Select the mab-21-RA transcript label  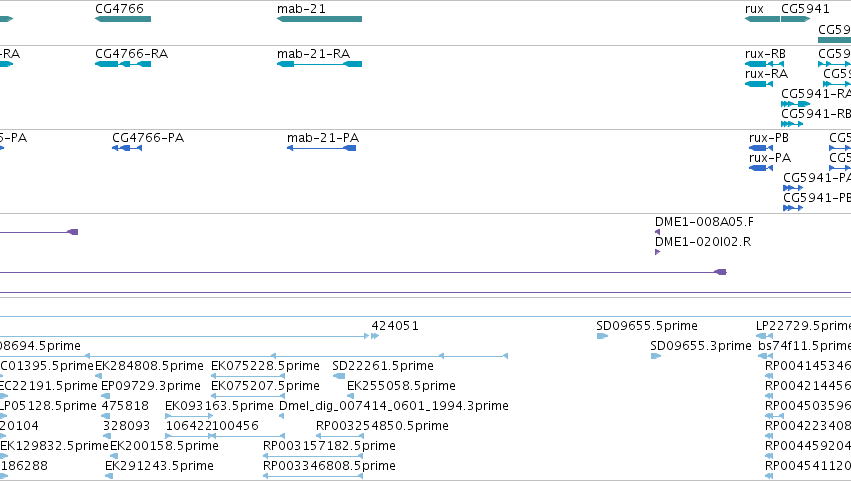coord(314,54)
